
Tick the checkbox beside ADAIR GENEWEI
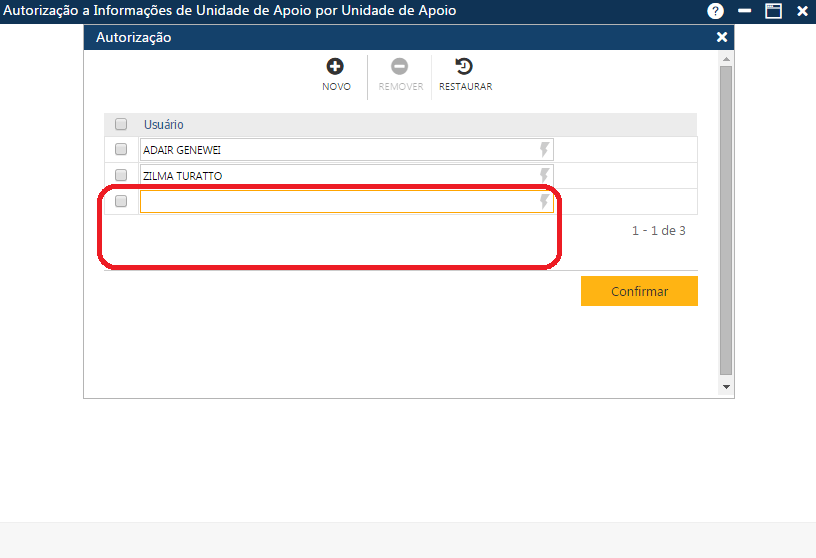121,150
